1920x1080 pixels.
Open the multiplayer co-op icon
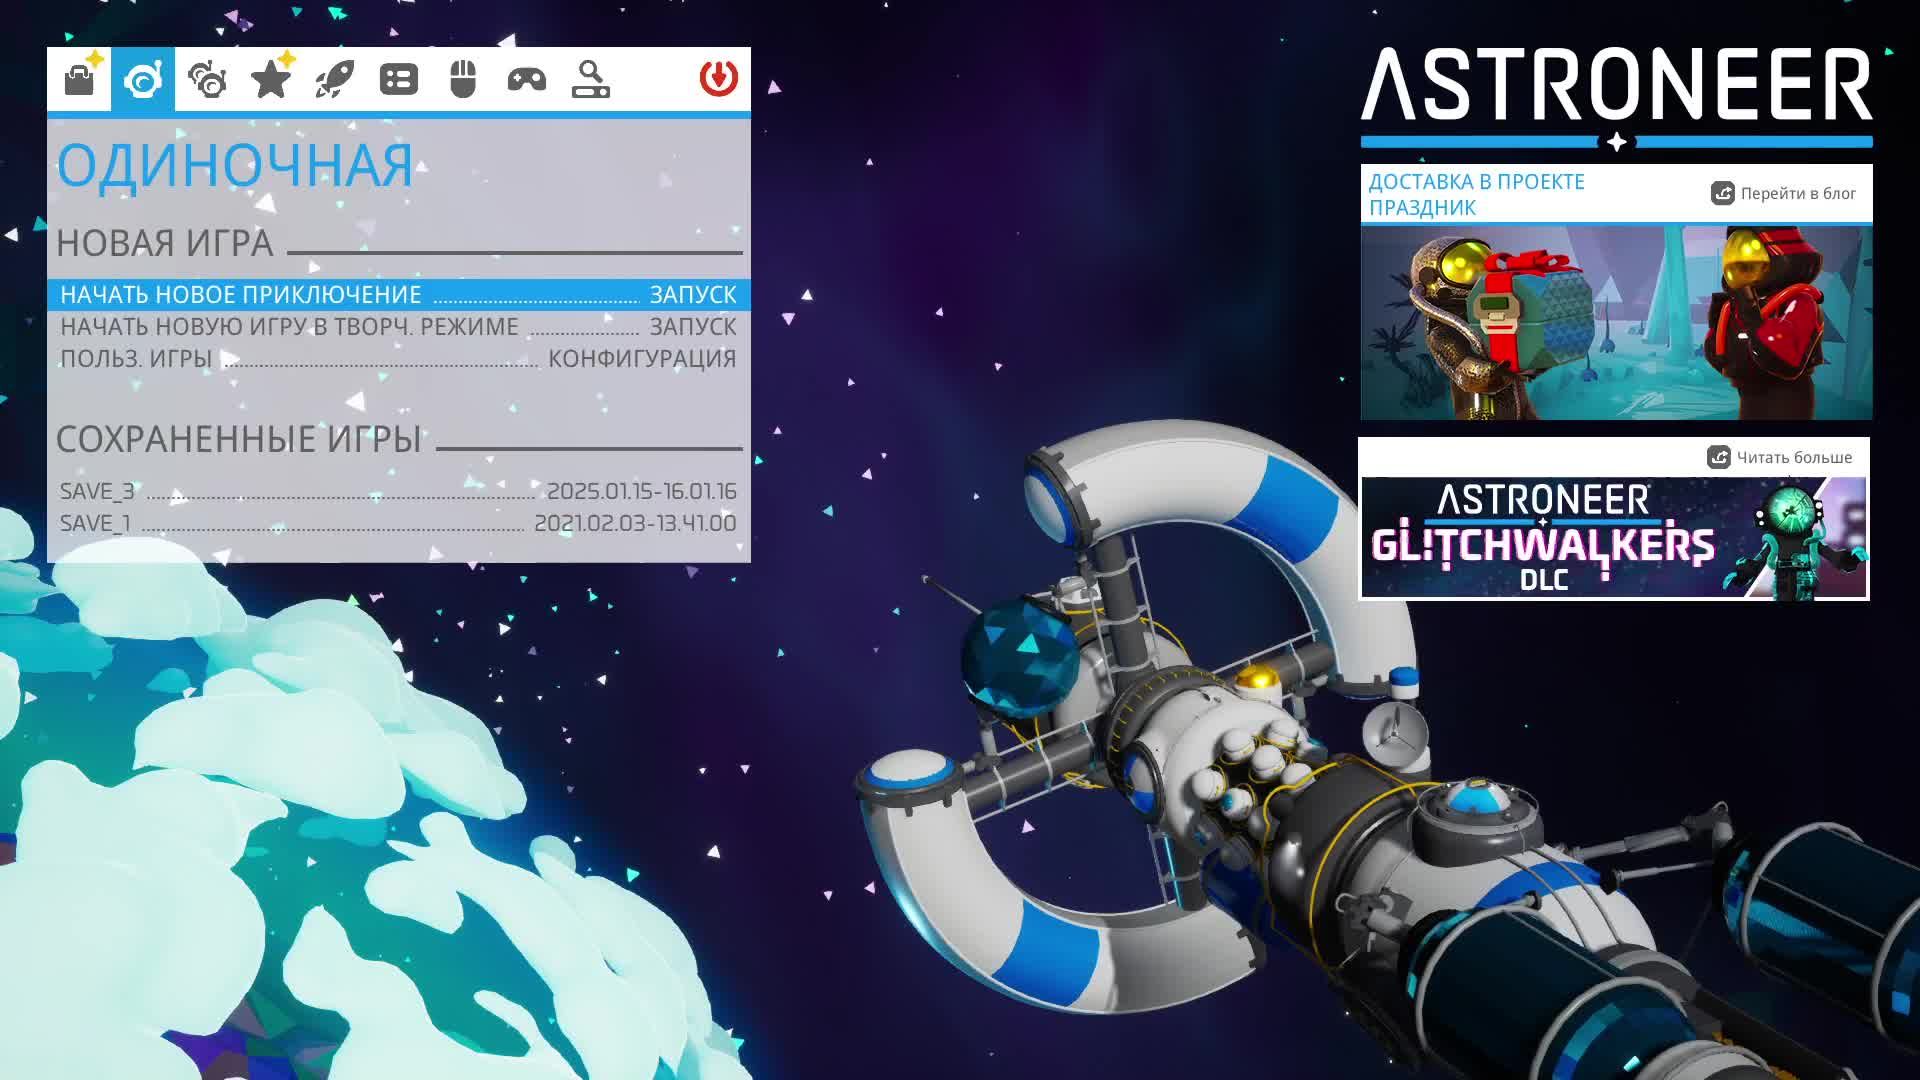(207, 80)
